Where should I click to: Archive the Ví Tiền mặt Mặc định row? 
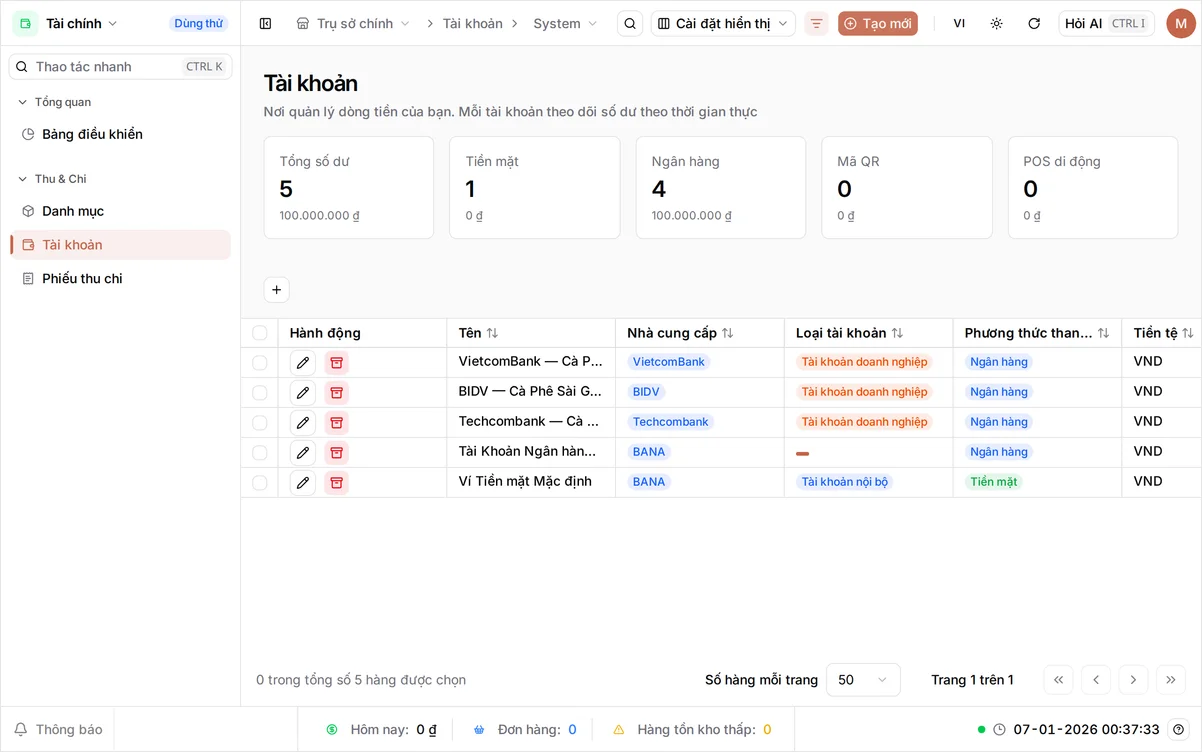(337, 482)
